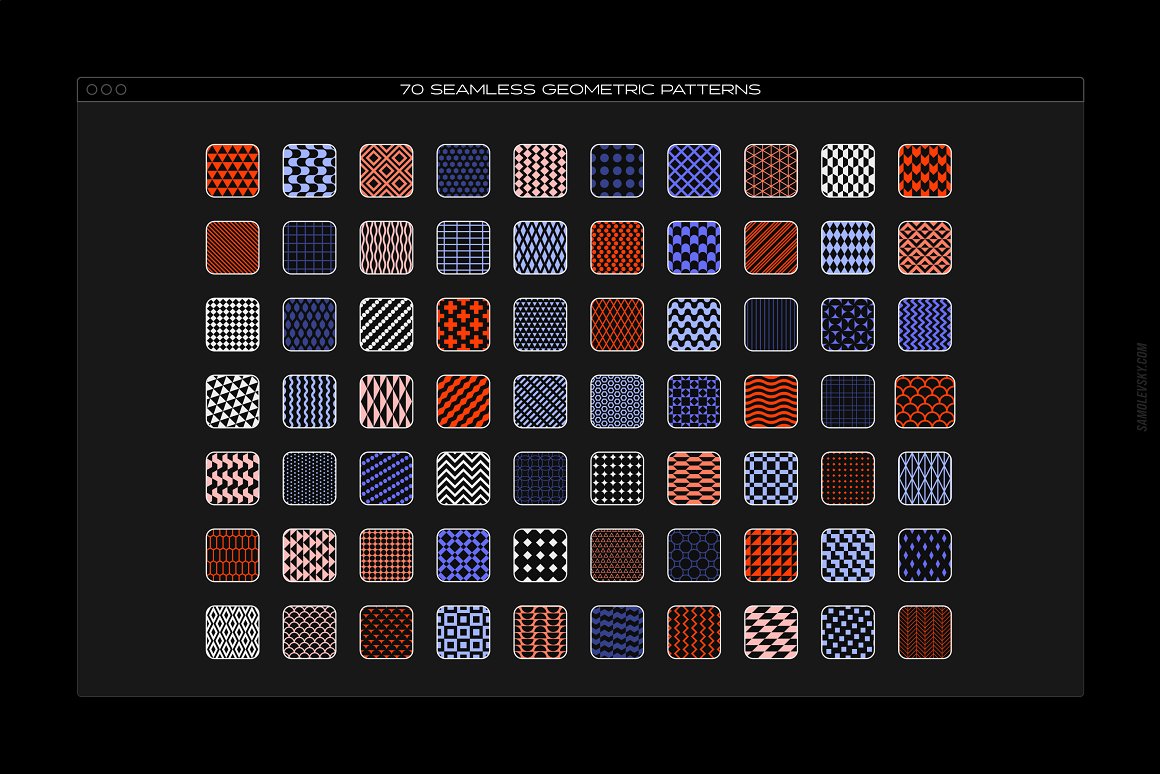Choose the white and black chevron zigzag pattern

pyautogui.click(x=463, y=479)
